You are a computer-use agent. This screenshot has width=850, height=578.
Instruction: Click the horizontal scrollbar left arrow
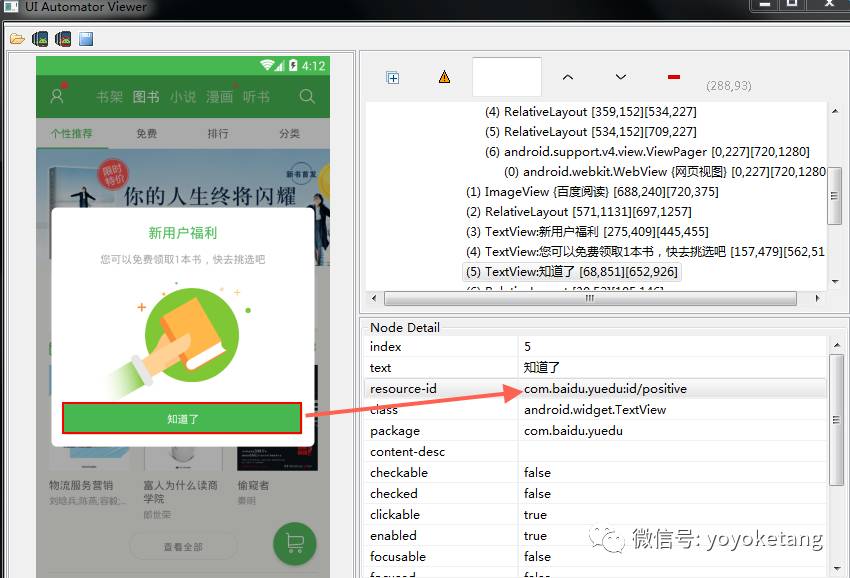[x=374, y=298]
